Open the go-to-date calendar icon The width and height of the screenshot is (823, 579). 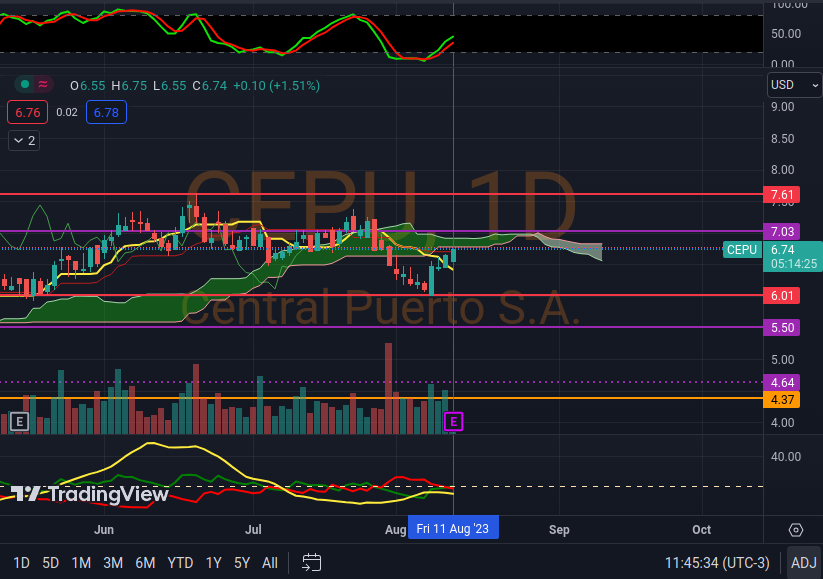coord(312,562)
